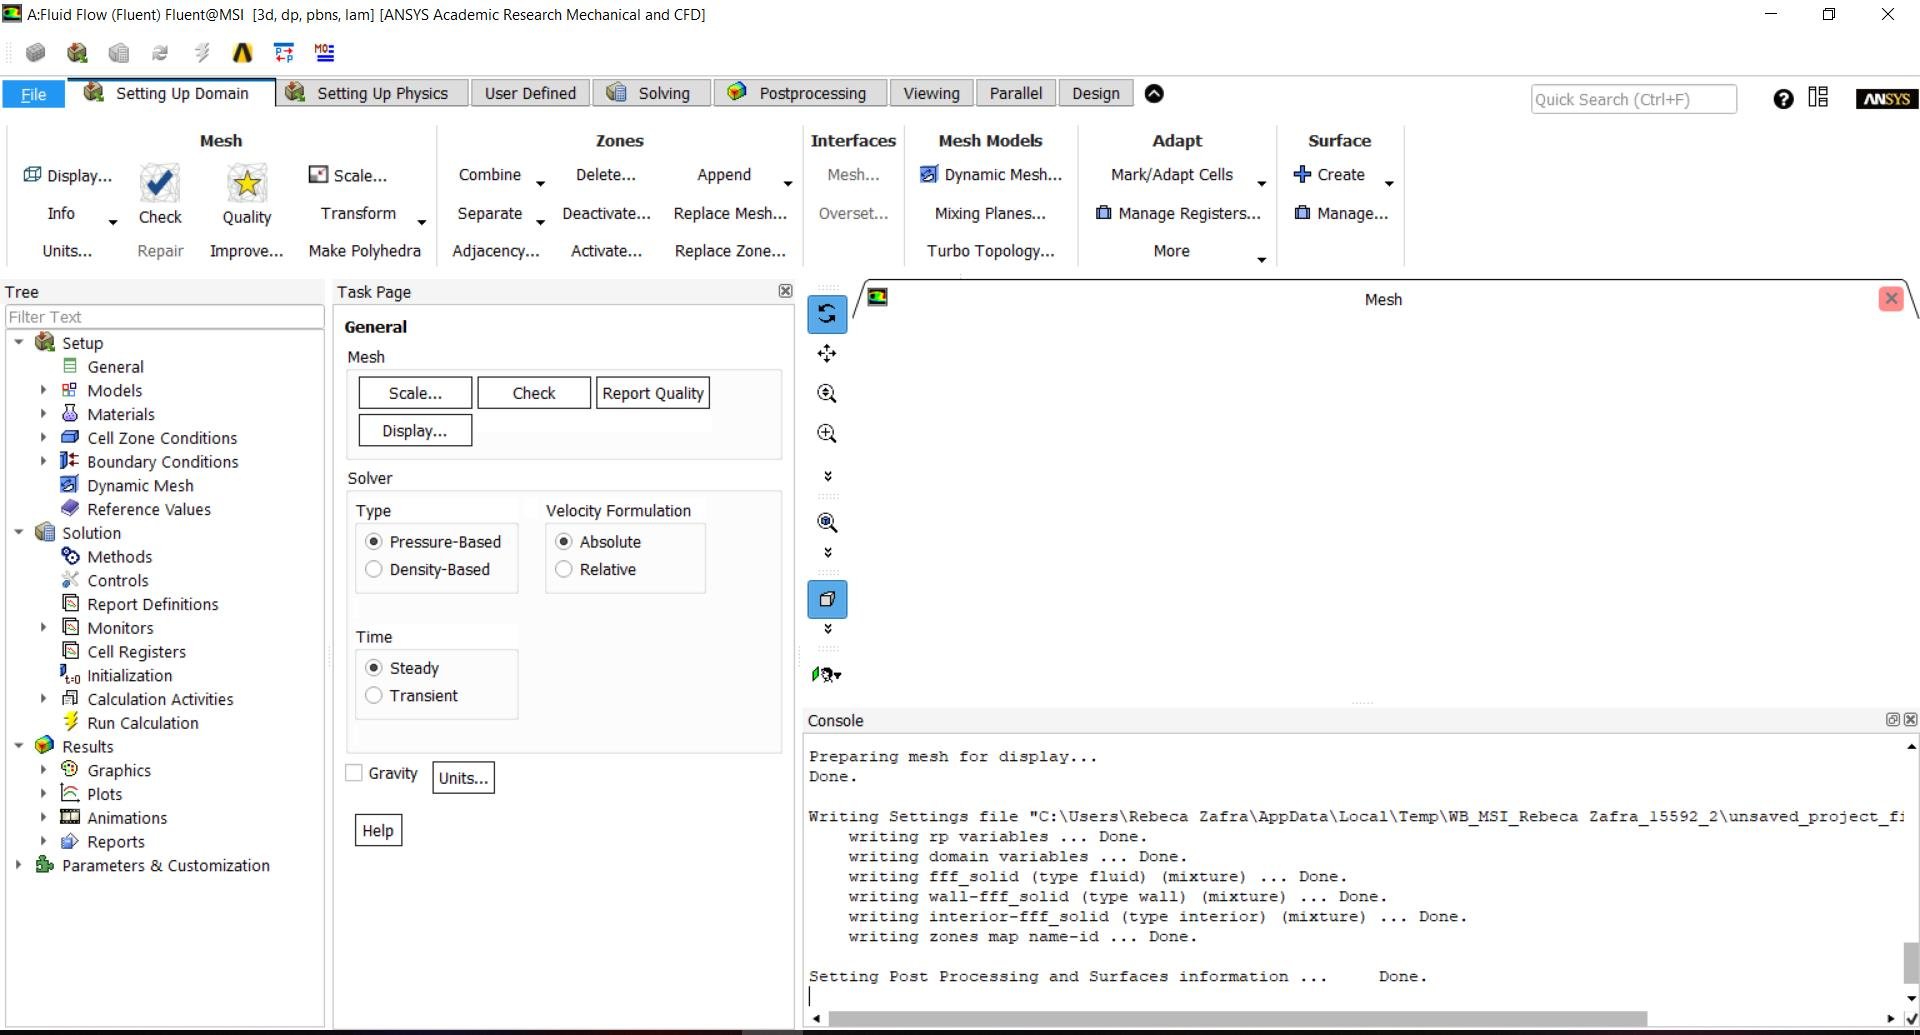Viewport: 1920px width, 1035px height.
Task: Click the ANSYS 'A' logo toolbar icon
Action: pyautogui.click(x=242, y=52)
